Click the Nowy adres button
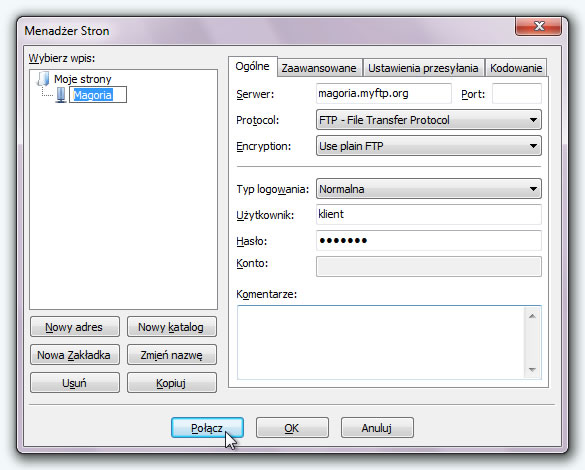Screen dimensions: 585x470 click(x=75, y=327)
